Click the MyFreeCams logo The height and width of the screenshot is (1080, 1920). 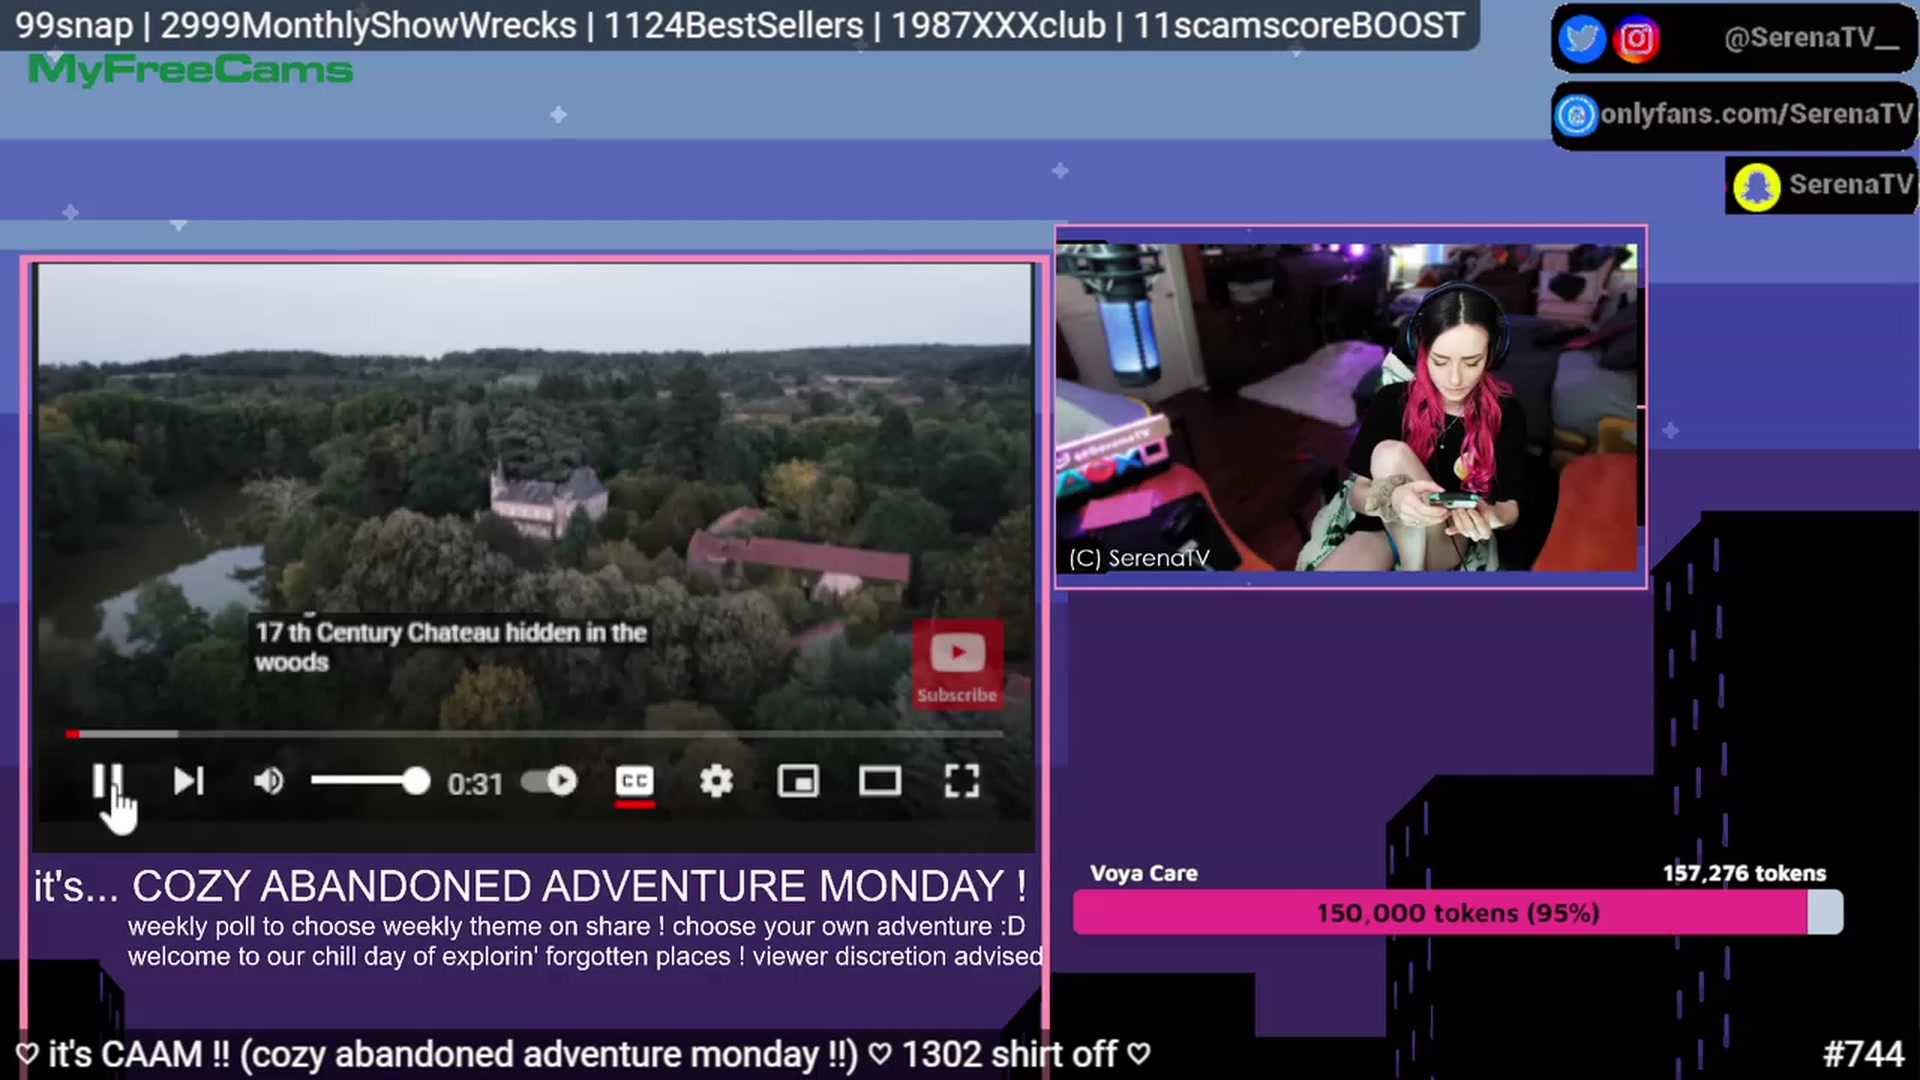pyautogui.click(x=190, y=69)
